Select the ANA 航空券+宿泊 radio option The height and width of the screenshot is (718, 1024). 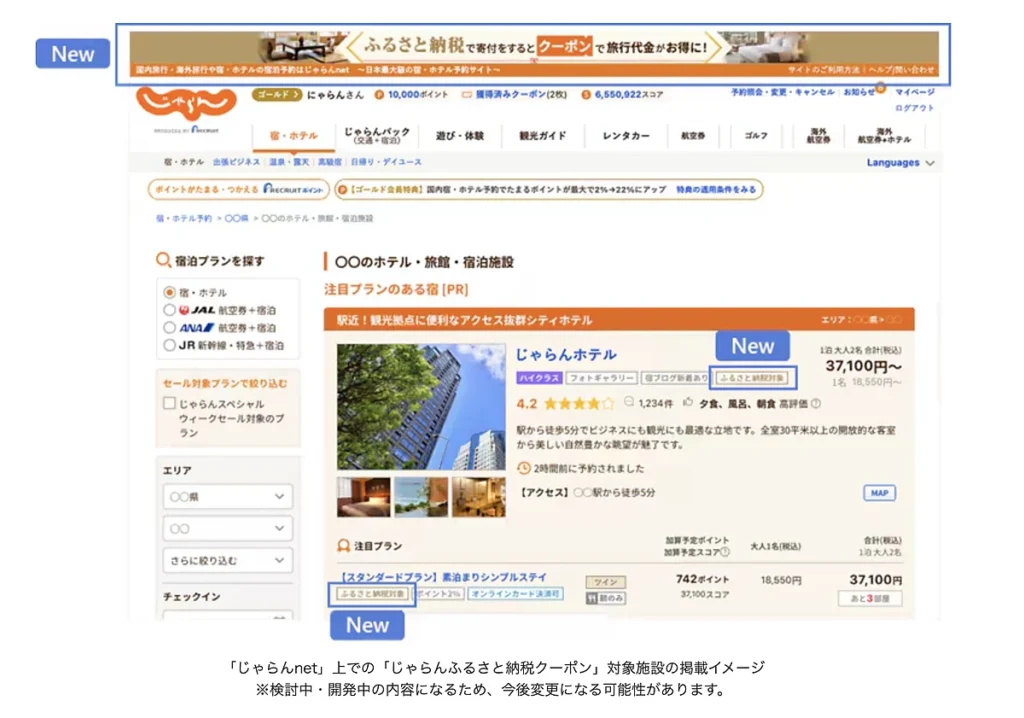[x=169, y=327]
